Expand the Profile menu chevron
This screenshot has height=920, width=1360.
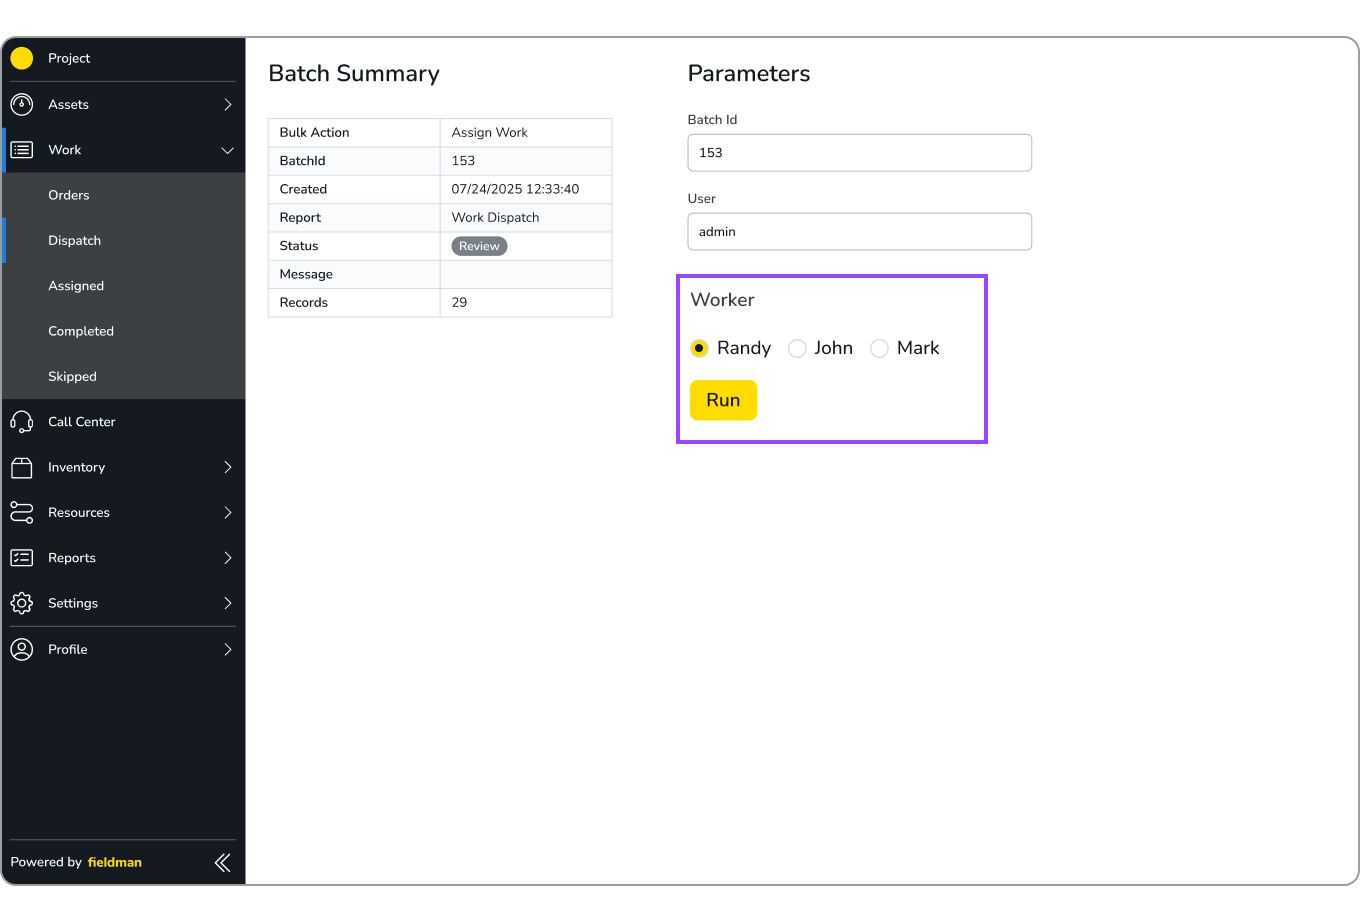tap(228, 649)
